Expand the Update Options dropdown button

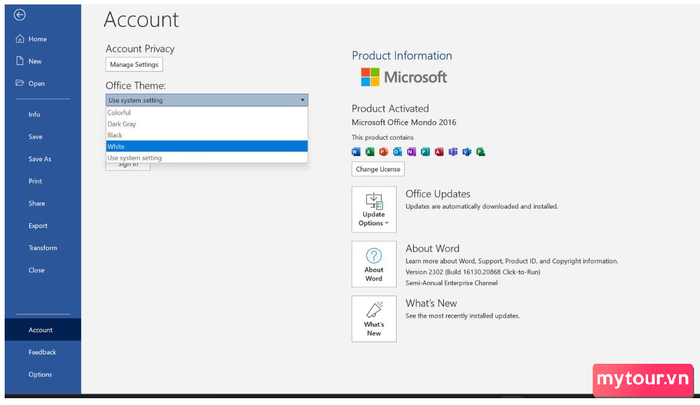point(374,209)
